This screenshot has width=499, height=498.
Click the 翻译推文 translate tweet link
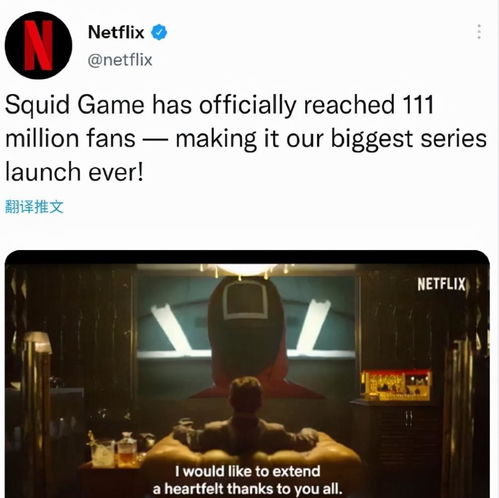[x=34, y=207]
